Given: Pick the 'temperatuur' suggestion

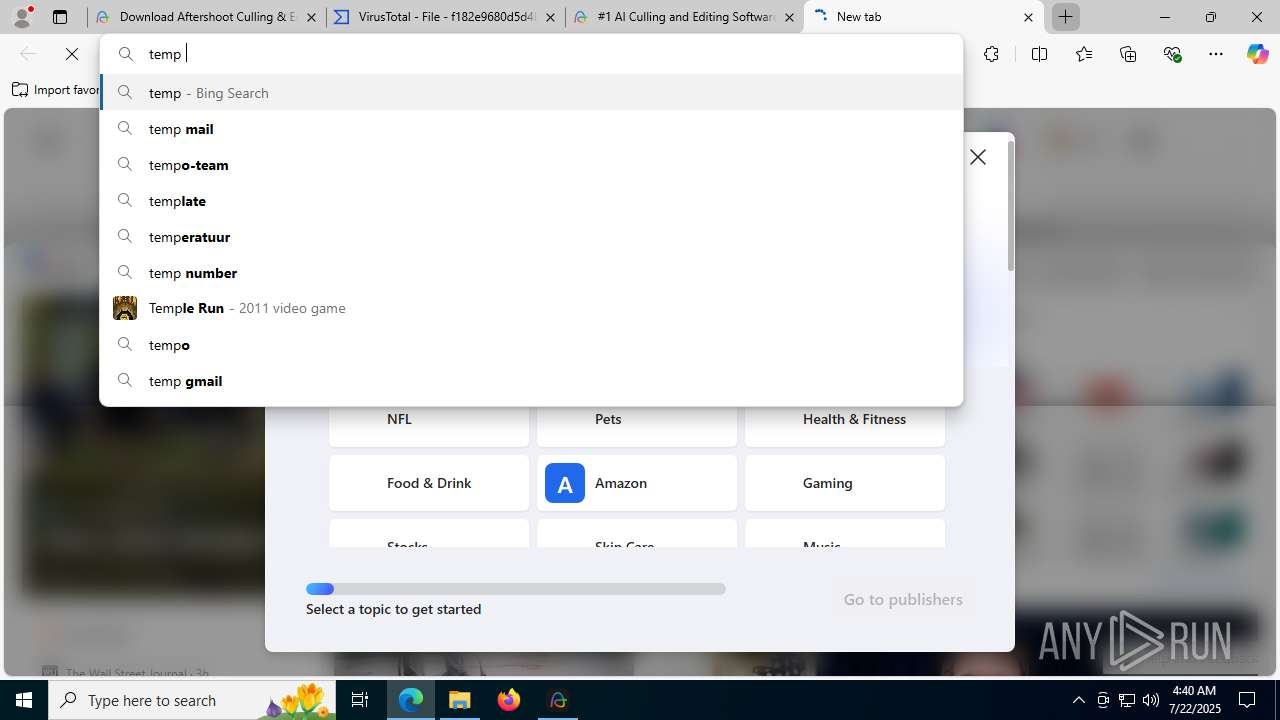Looking at the screenshot, I should point(531,237).
